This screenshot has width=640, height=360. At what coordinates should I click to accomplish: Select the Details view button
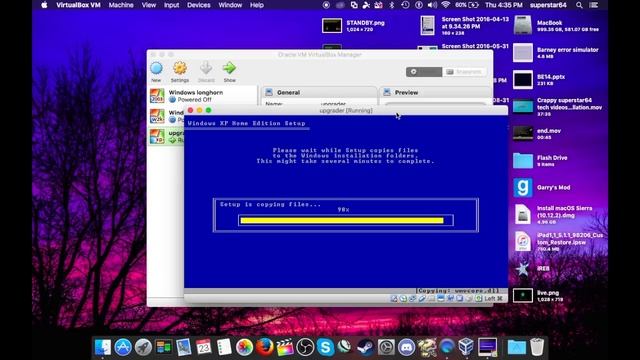coord(424,72)
